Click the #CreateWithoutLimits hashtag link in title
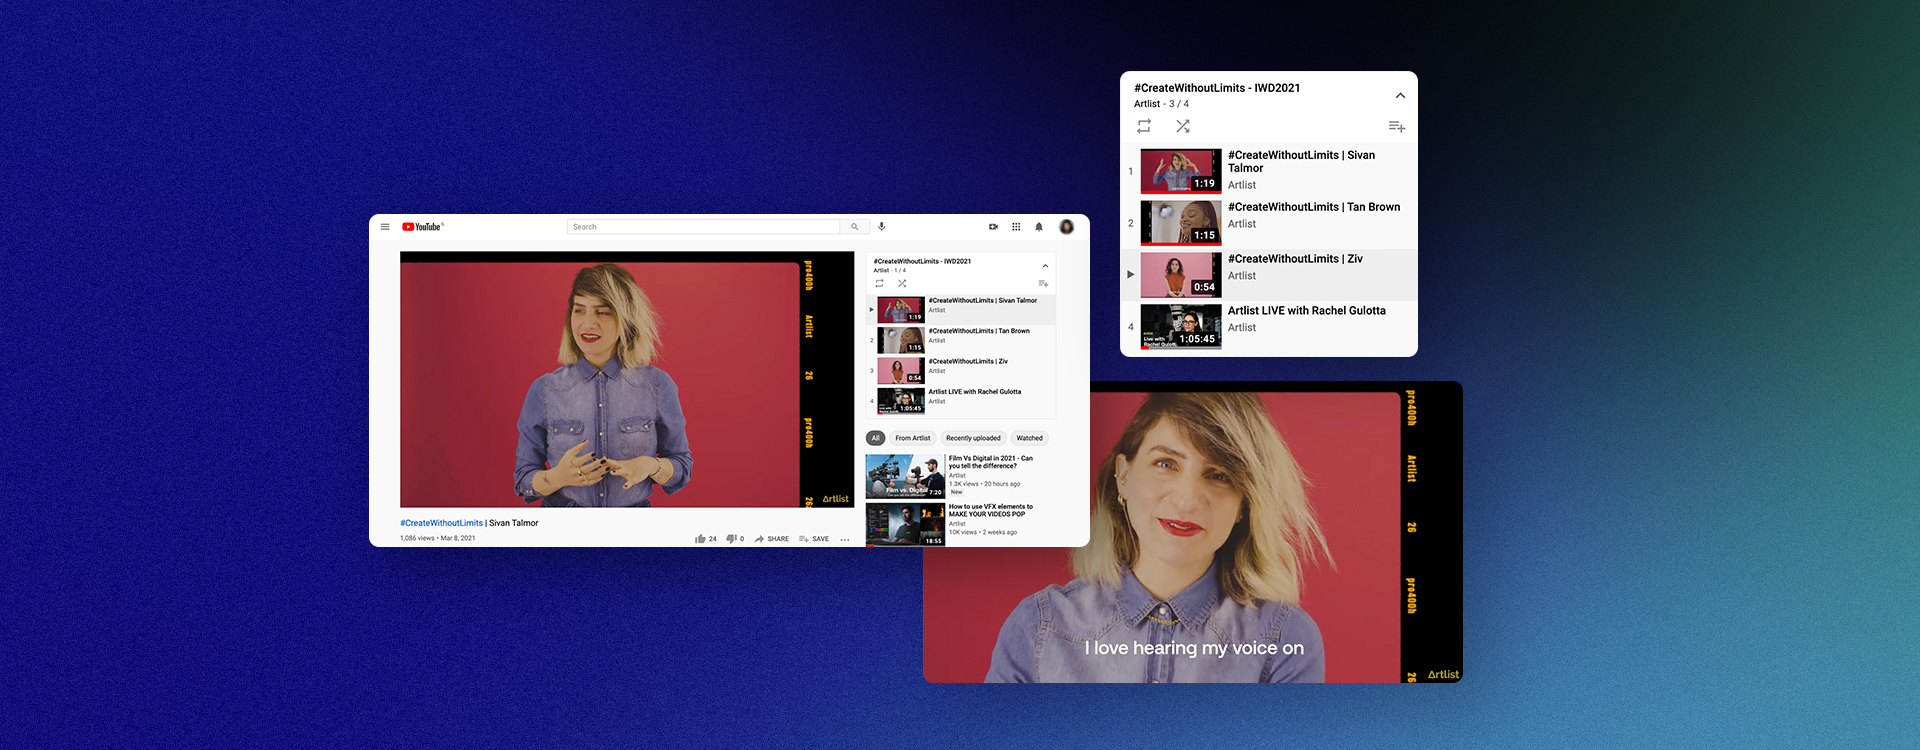Image resolution: width=1920 pixels, height=750 pixels. tap(441, 523)
